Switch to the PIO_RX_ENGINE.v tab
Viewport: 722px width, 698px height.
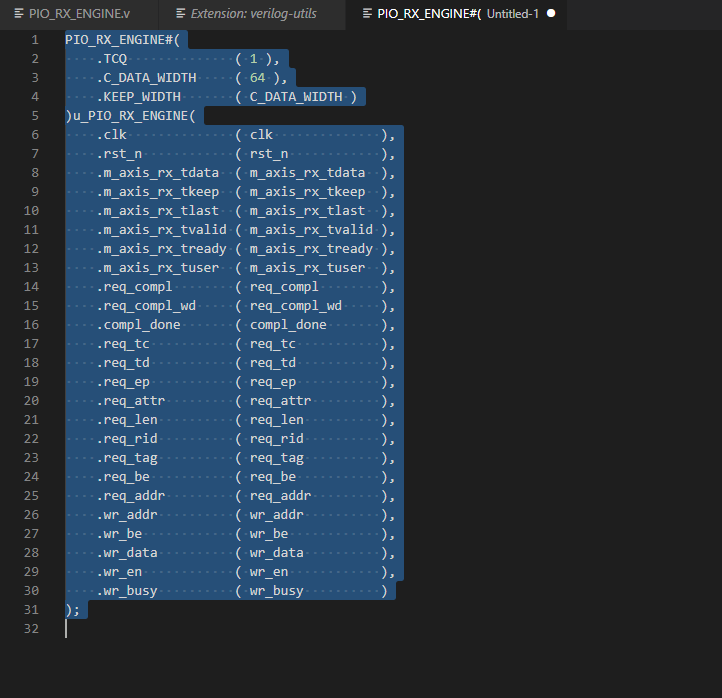point(79,14)
